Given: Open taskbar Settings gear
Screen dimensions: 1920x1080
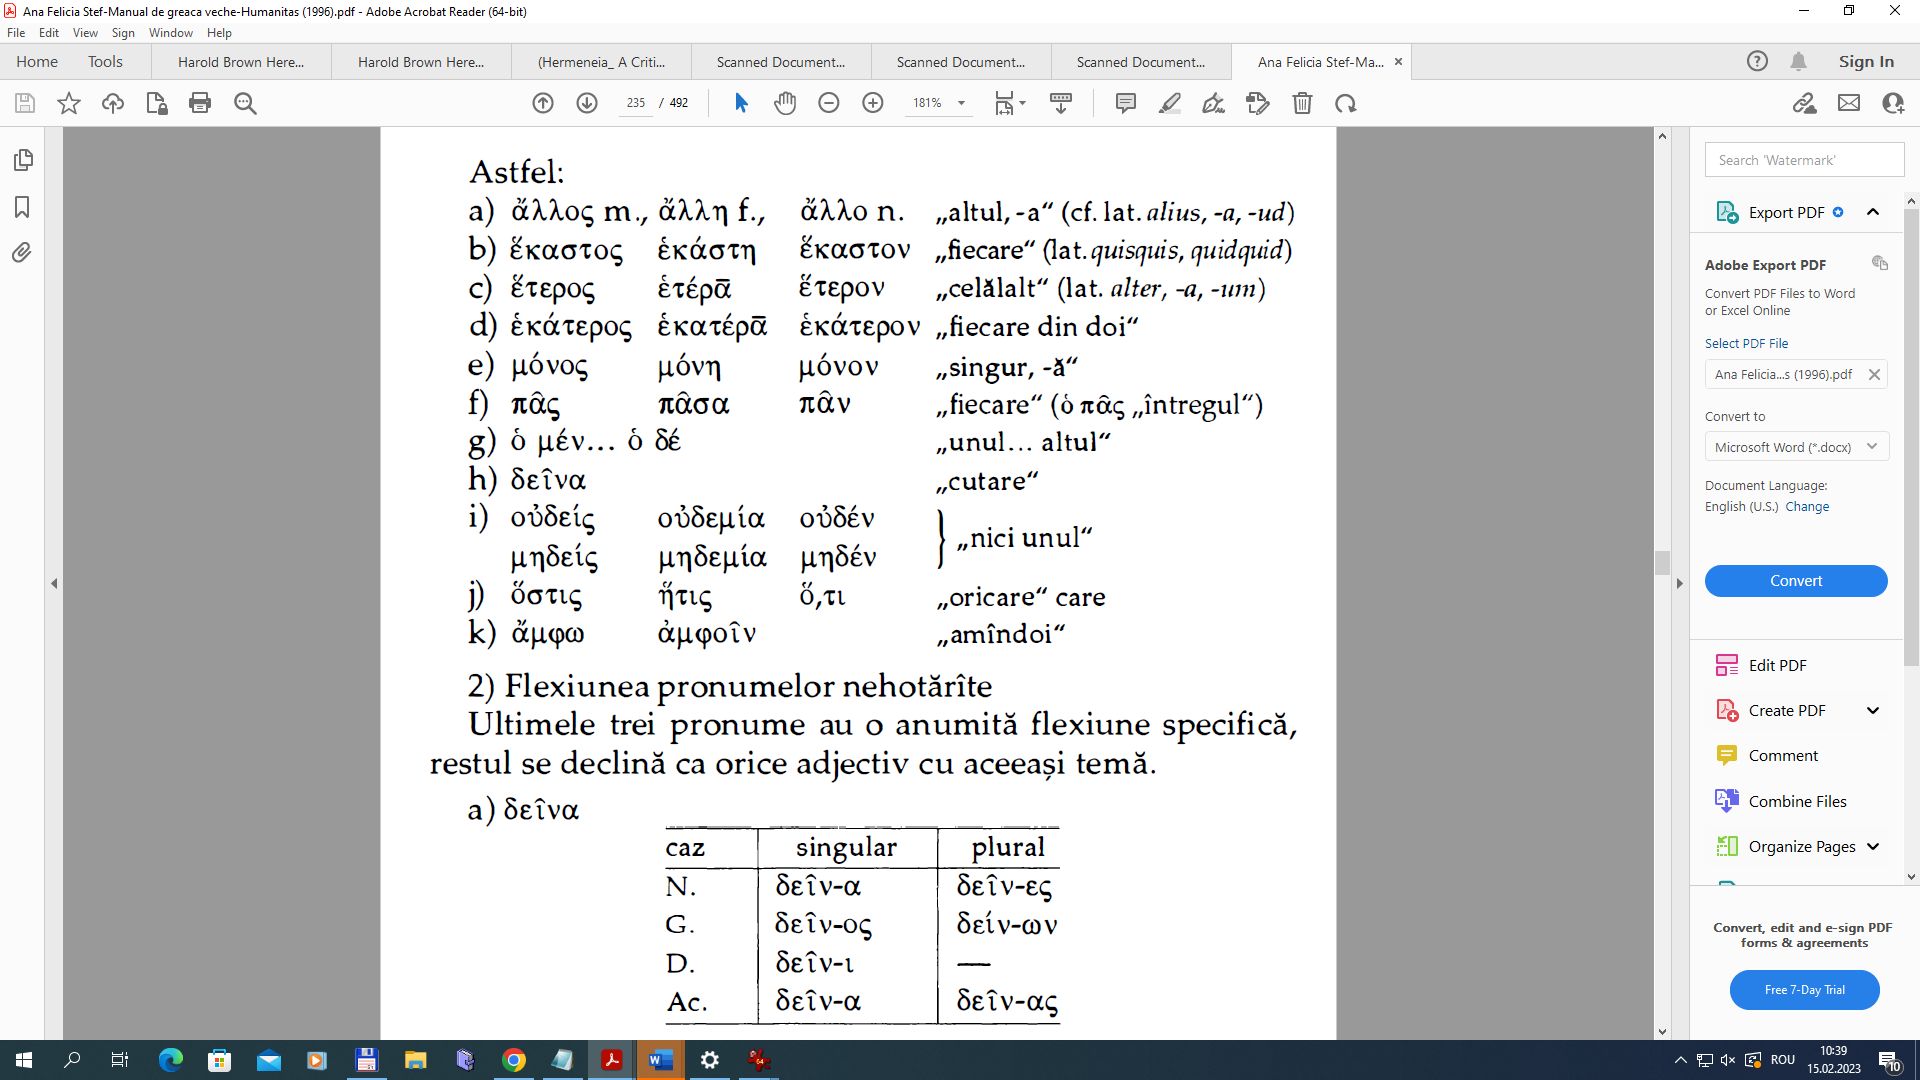Looking at the screenshot, I should pos(709,1060).
